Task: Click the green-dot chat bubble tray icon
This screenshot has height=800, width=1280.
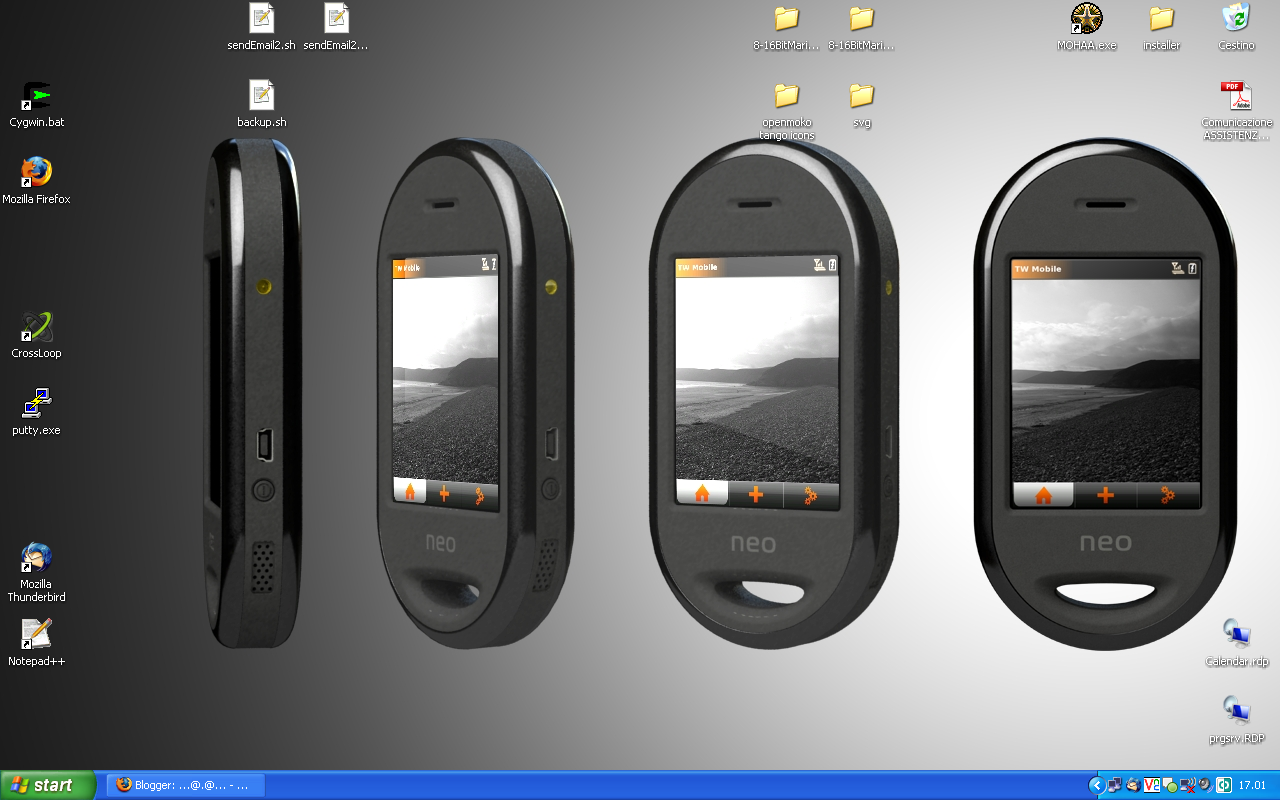Action: pos(1170,785)
